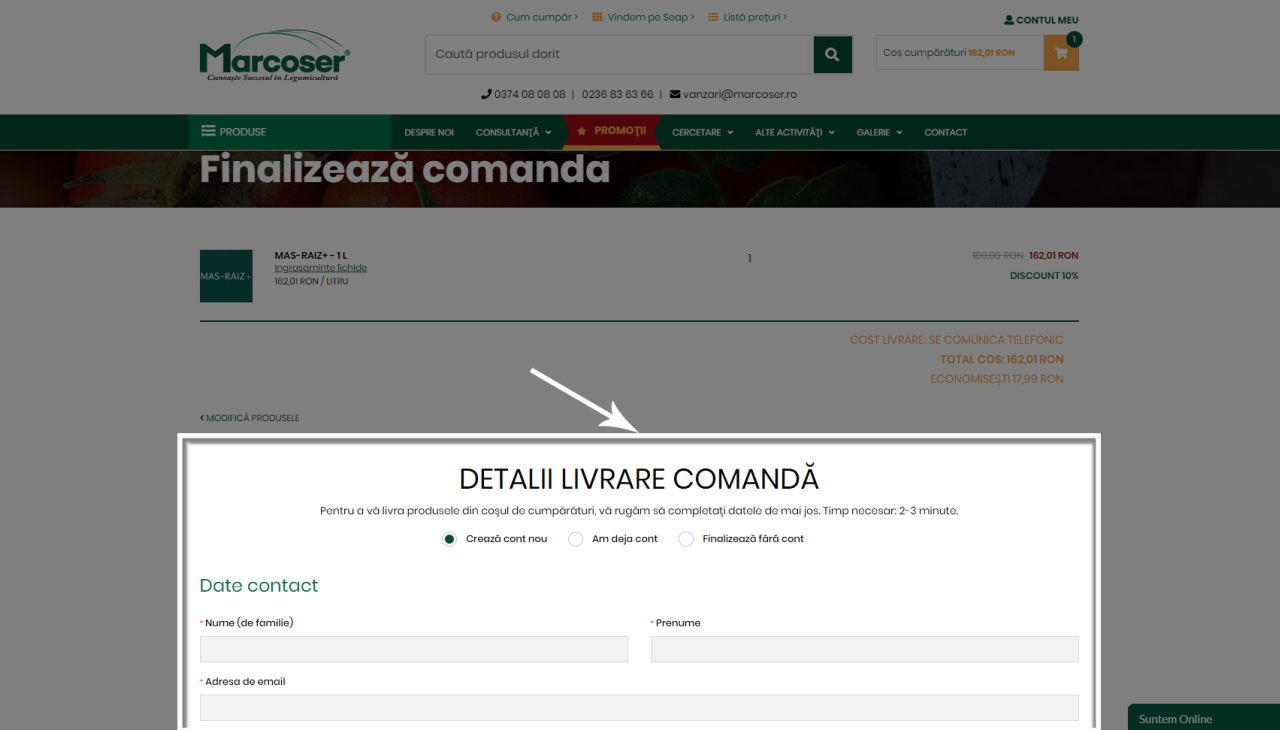Open the PROMOȚII menu item
This screenshot has height=730, width=1280.
point(612,131)
